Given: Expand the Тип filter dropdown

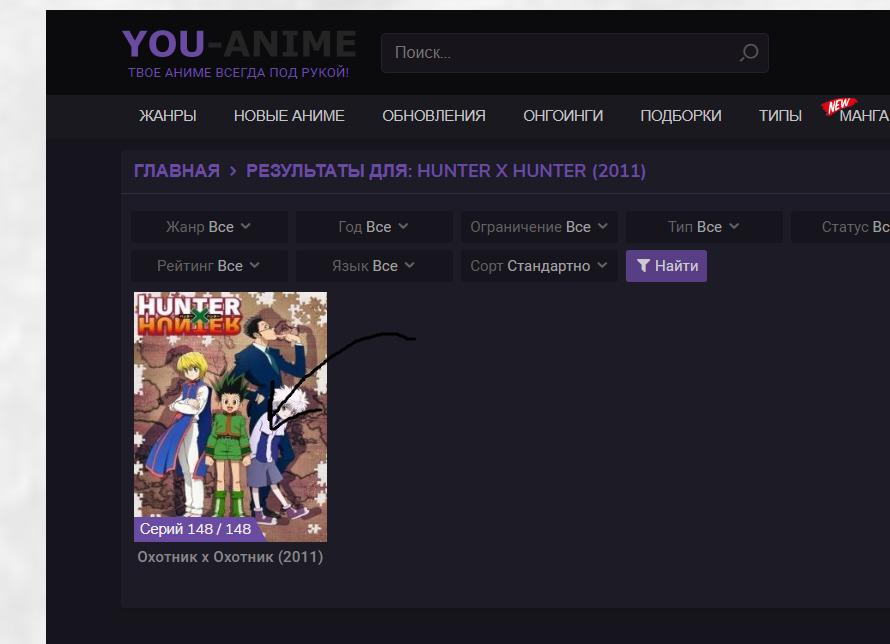Looking at the screenshot, I should pos(704,227).
